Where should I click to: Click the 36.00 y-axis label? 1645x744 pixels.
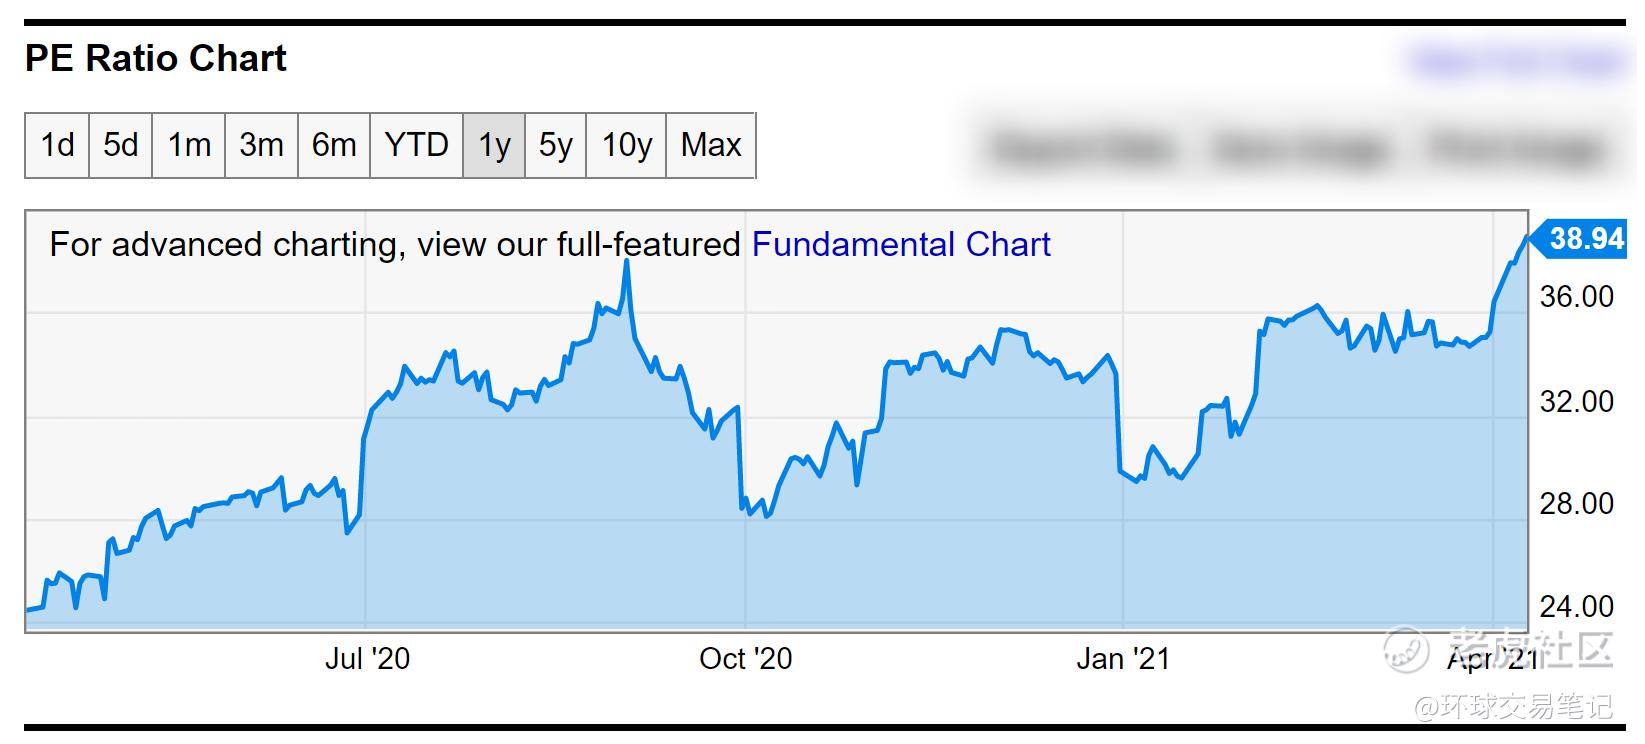tap(1577, 297)
